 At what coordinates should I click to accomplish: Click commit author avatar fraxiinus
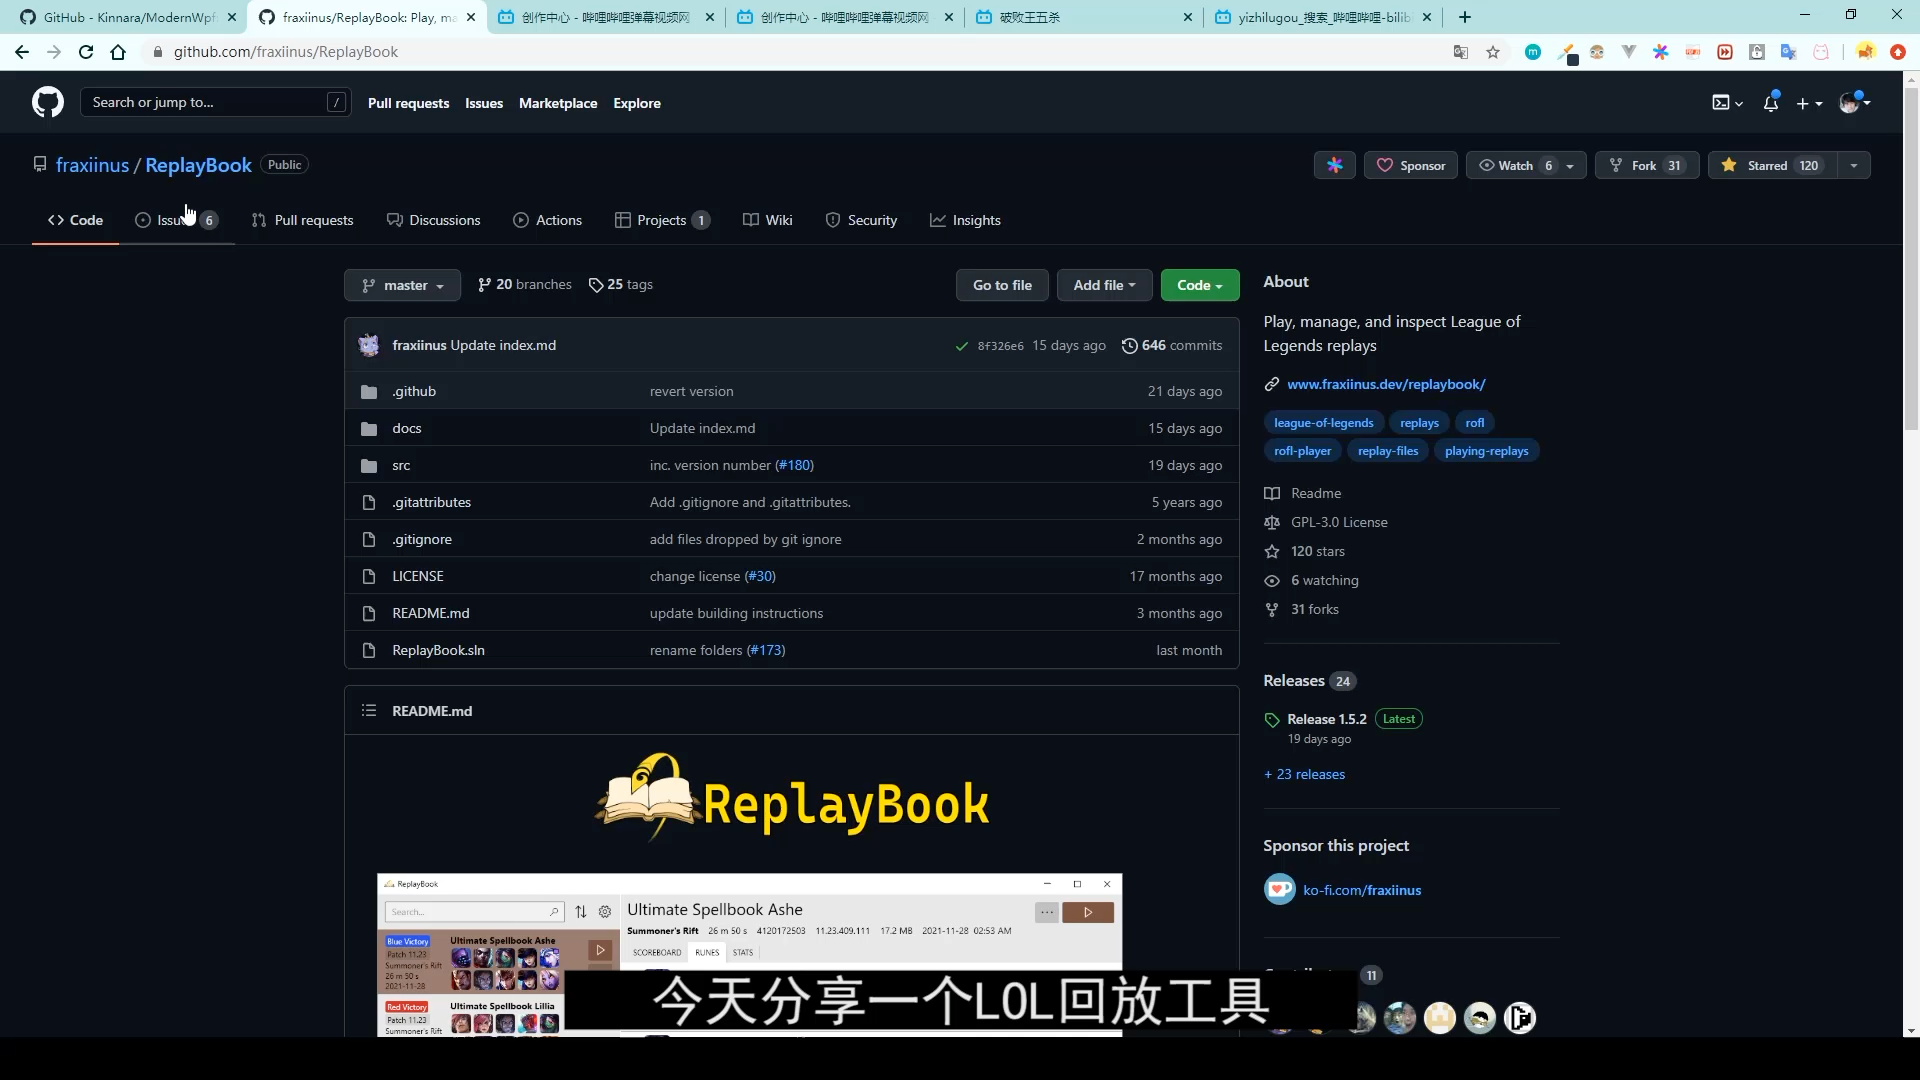(x=369, y=345)
